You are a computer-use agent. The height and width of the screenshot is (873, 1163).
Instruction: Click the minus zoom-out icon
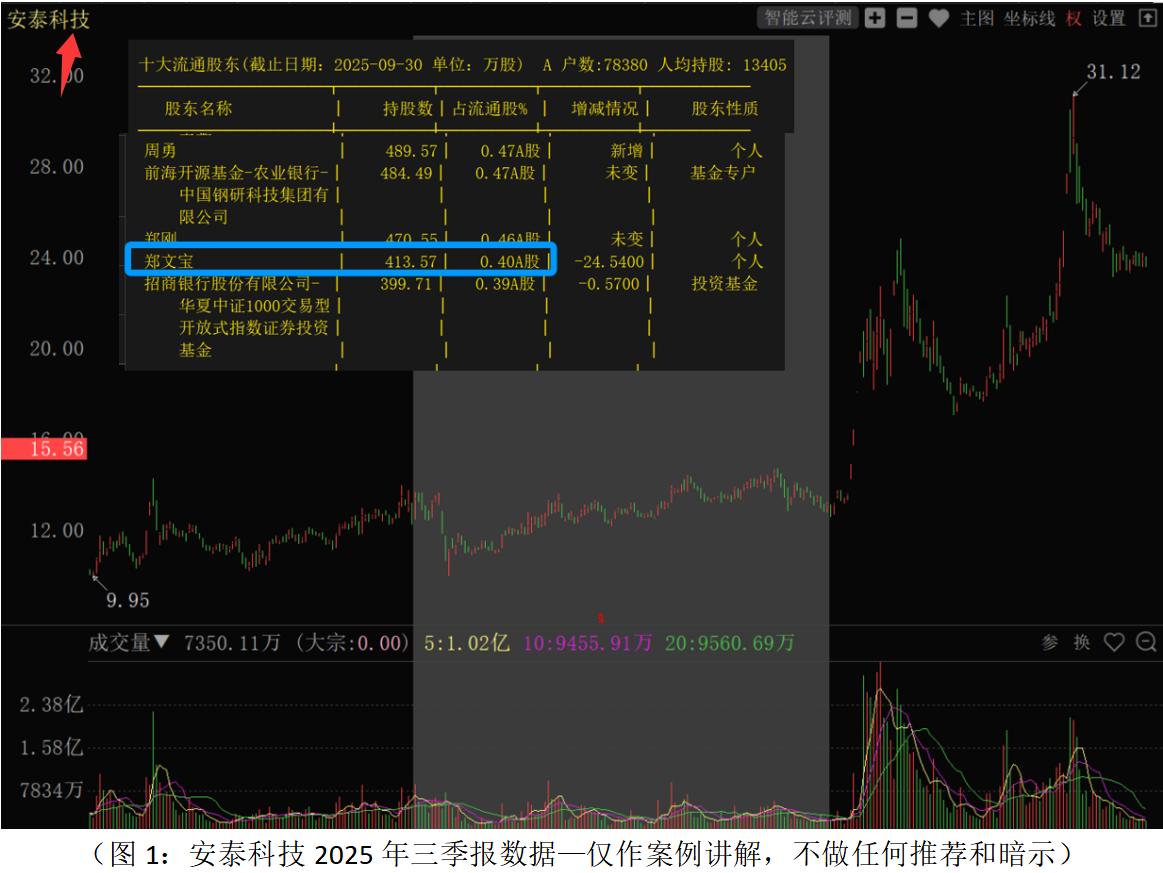(x=907, y=18)
